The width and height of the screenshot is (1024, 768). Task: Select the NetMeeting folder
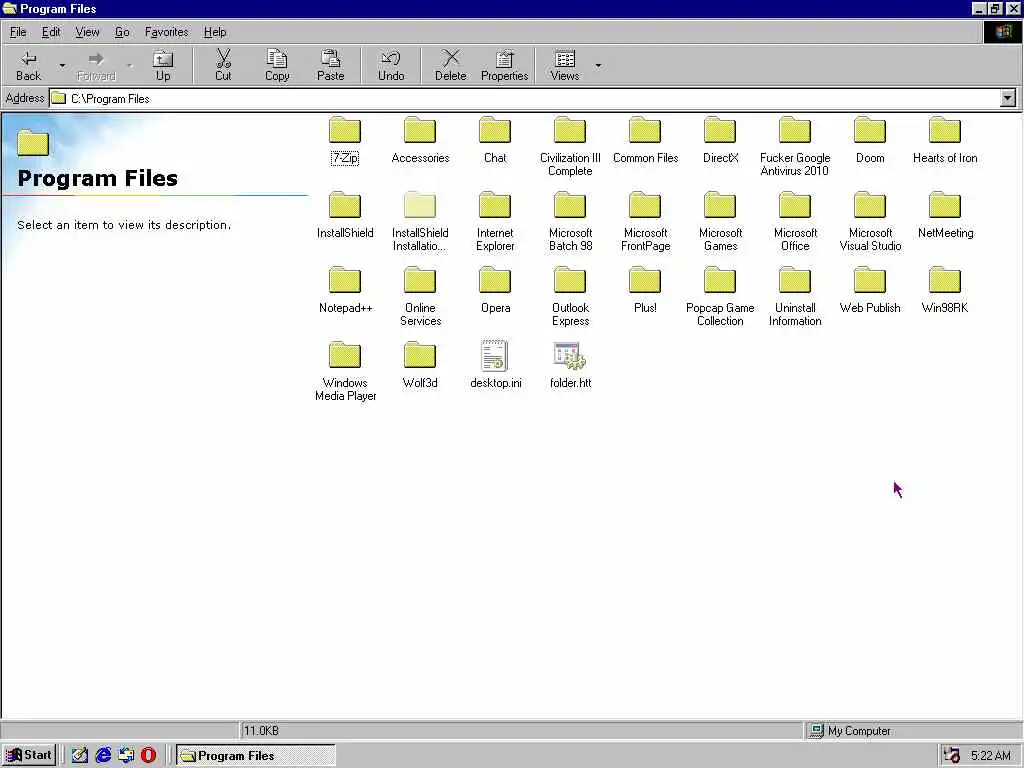(945, 216)
